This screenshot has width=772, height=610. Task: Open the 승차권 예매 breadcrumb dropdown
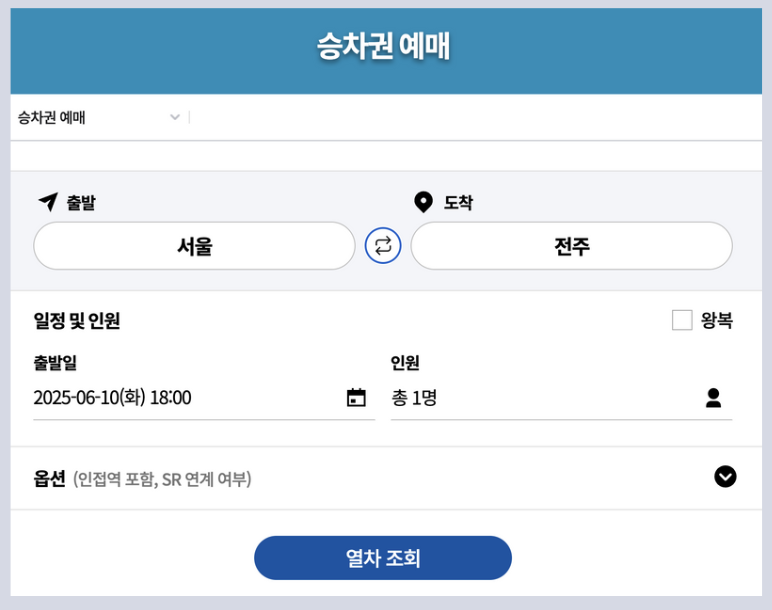[x=99, y=117]
